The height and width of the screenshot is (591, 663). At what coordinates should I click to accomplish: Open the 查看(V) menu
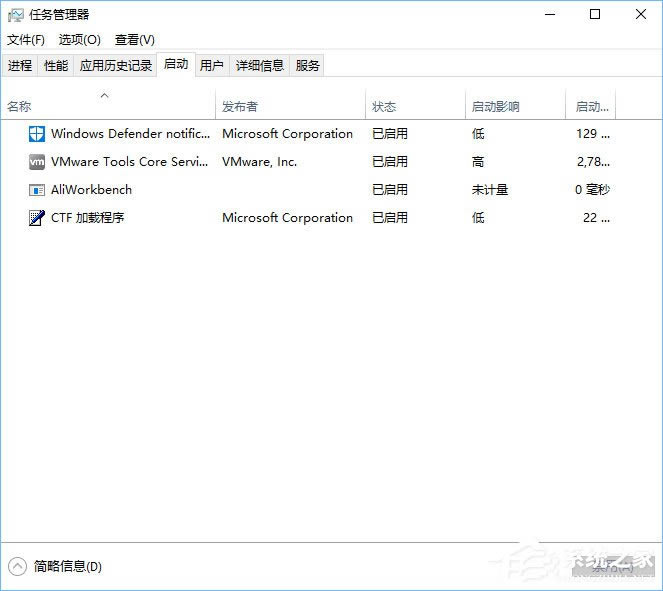click(x=134, y=40)
